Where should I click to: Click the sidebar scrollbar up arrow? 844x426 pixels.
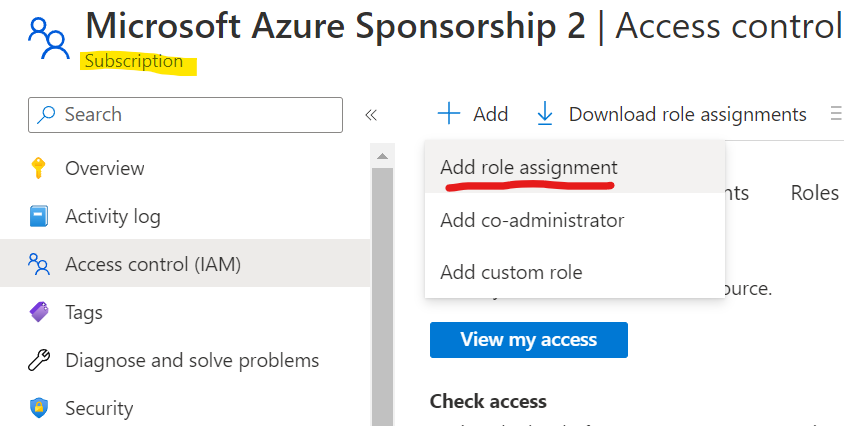[x=382, y=156]
